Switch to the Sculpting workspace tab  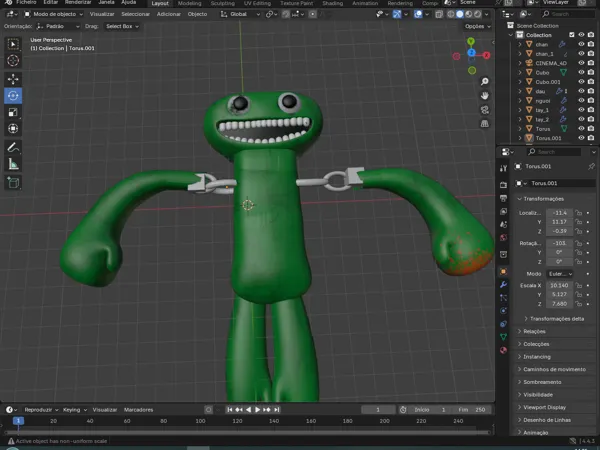(222, 3)
